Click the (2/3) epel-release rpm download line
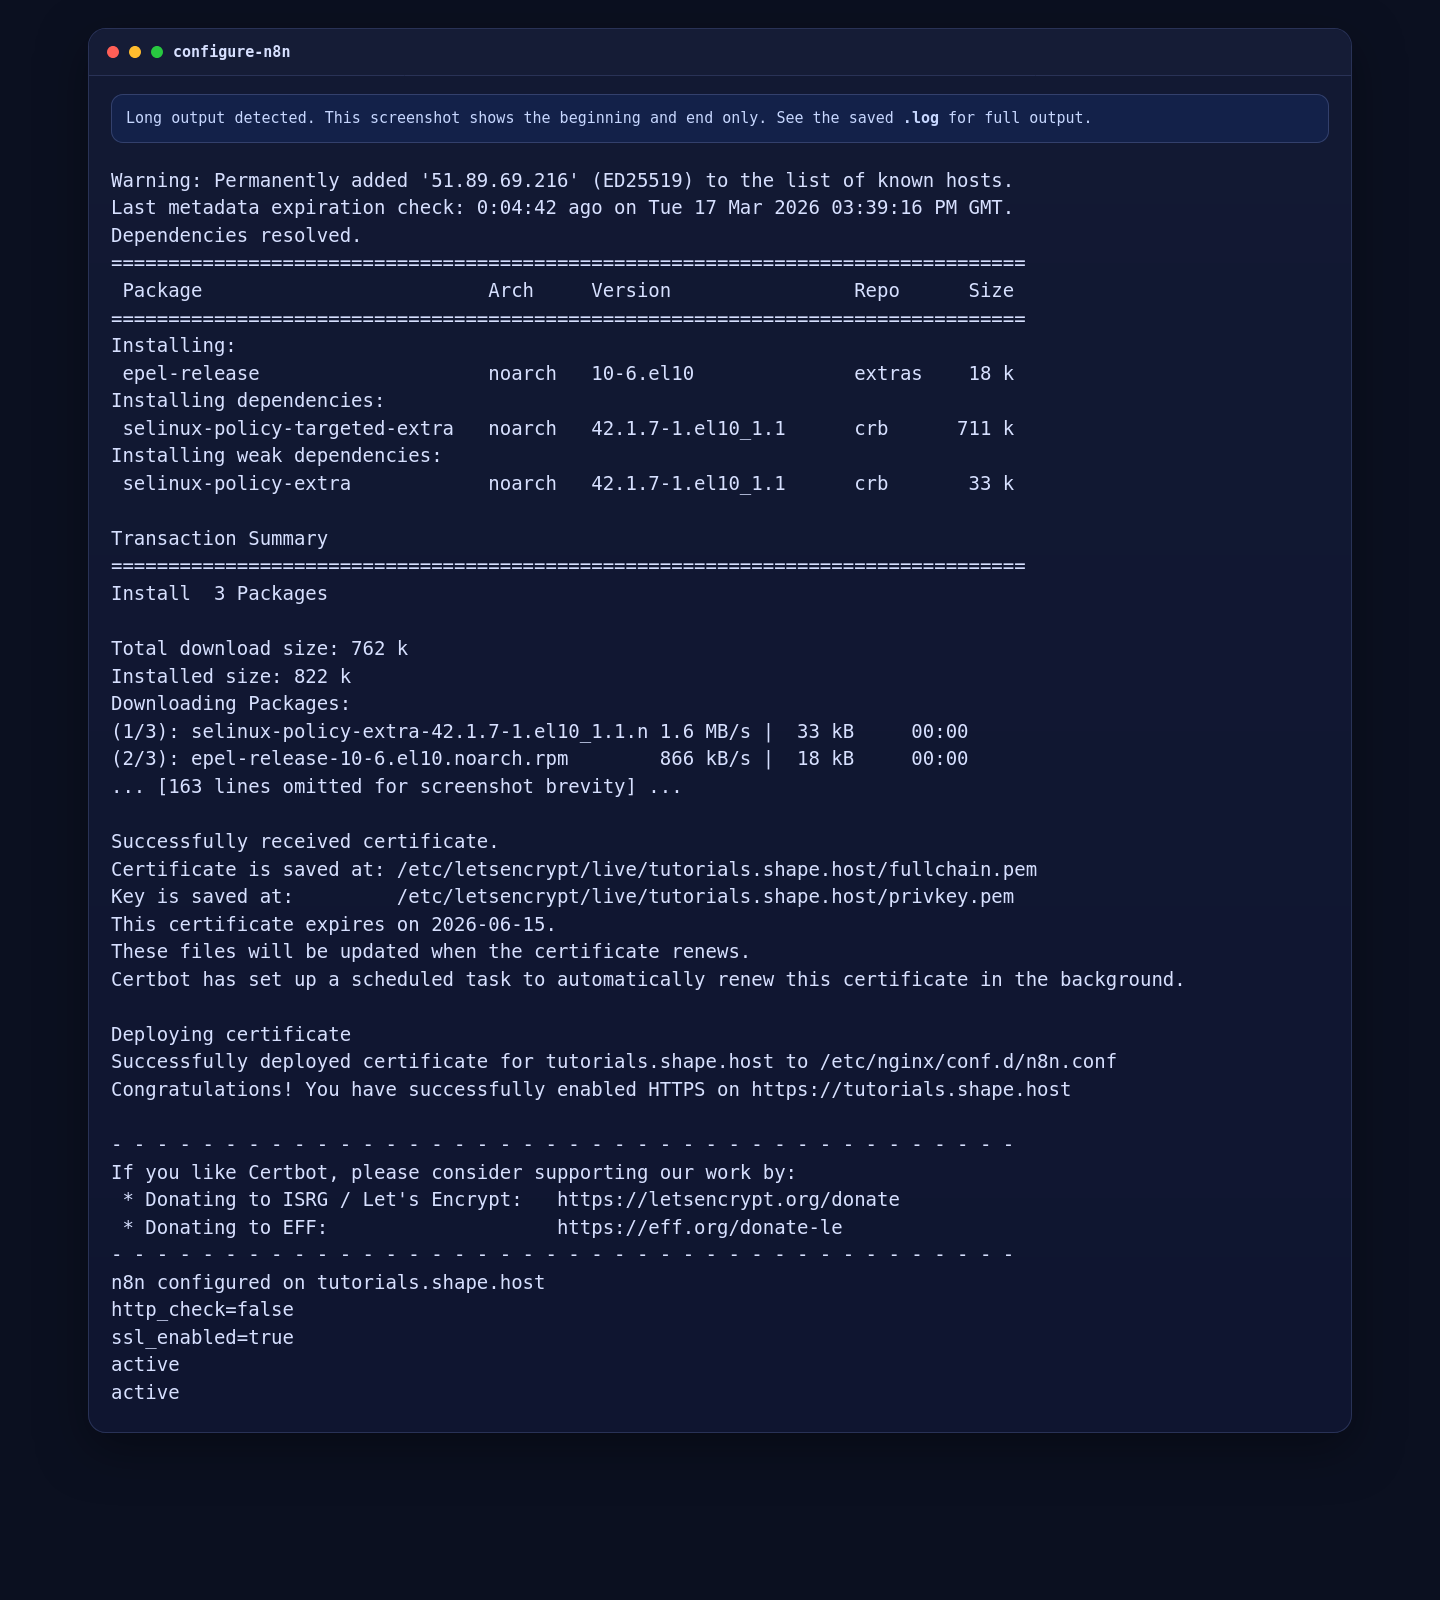 tap(539, 759)
